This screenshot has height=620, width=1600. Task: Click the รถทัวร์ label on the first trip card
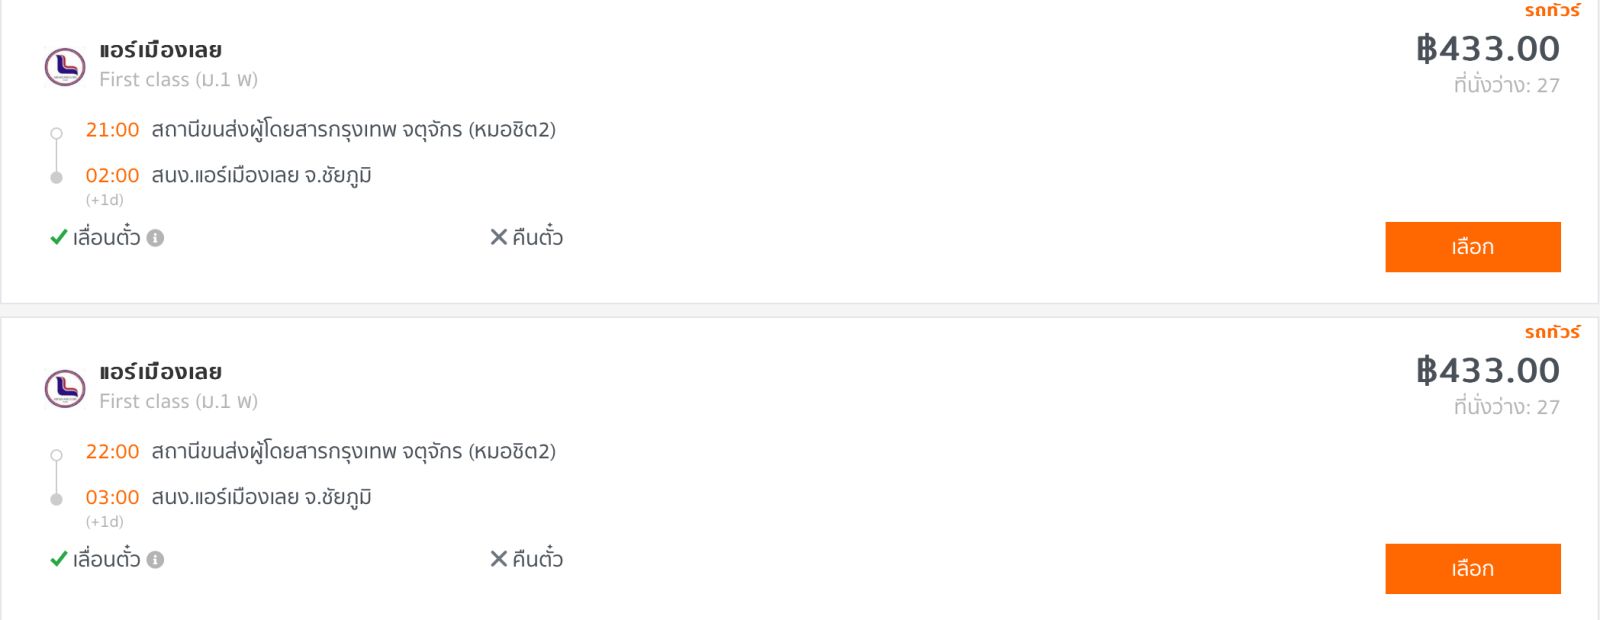[x=1552, y=10]
